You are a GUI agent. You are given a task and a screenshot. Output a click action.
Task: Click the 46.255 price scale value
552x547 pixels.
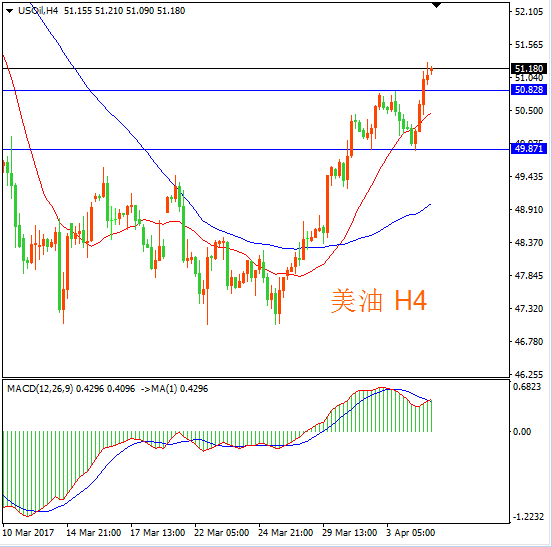[529, 374]
